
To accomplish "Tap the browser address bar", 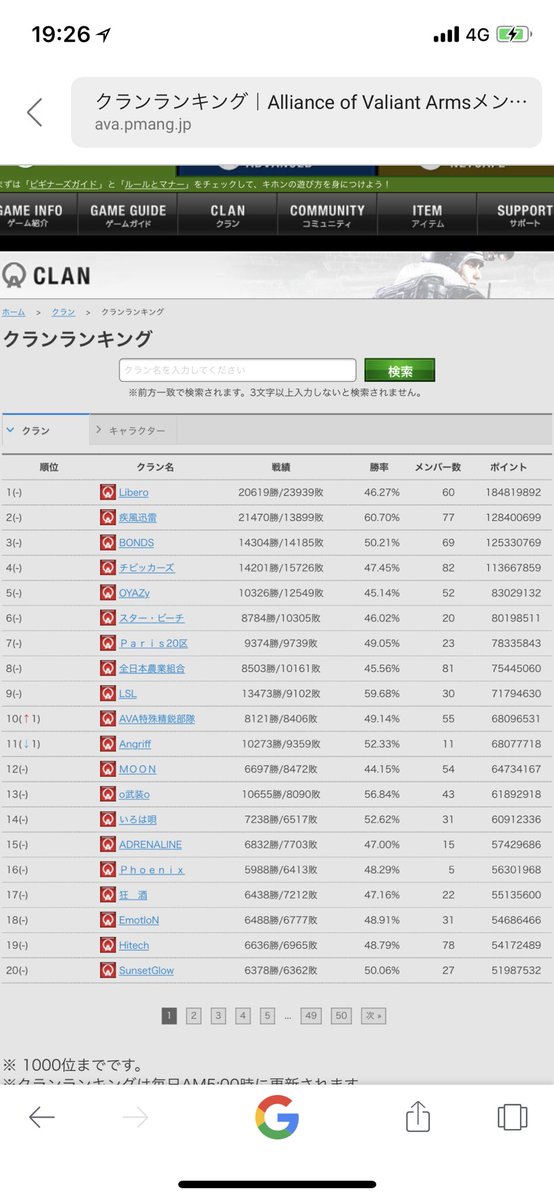I will (x=306, y=112).
